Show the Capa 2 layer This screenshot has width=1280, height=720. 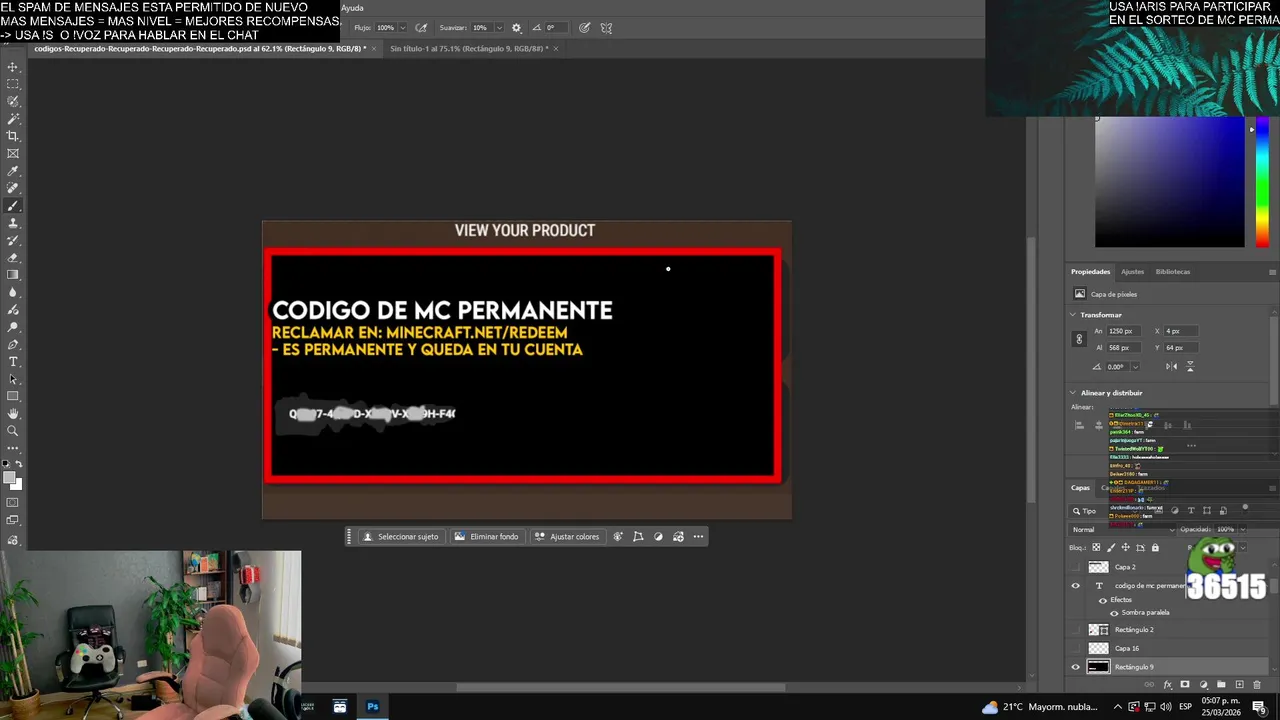click(1076, 567)
